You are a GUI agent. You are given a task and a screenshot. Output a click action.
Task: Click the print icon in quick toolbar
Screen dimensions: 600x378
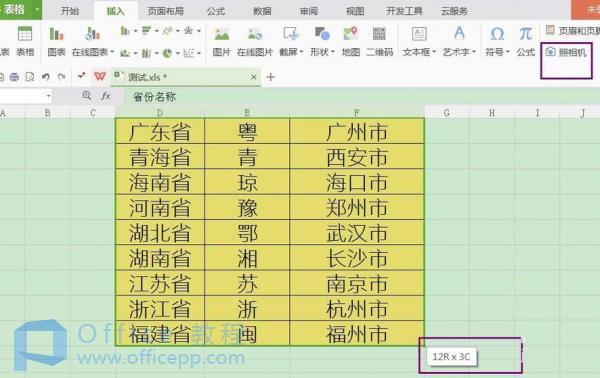[x=14, y=77]
